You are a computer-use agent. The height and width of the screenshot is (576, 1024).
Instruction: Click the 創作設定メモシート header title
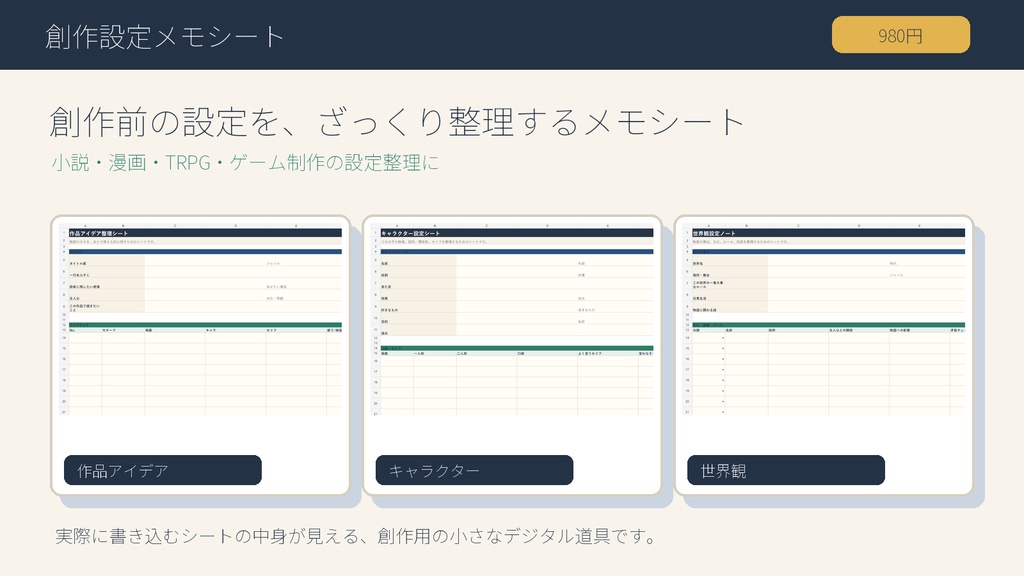(165, 37)
